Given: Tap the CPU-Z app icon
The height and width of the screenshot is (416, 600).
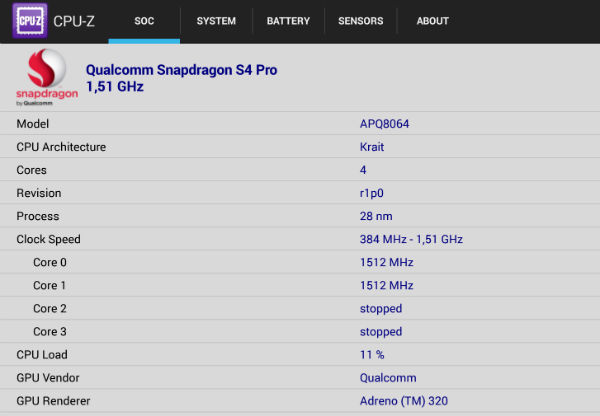Looking at the screenshot, I should point(29,21).
